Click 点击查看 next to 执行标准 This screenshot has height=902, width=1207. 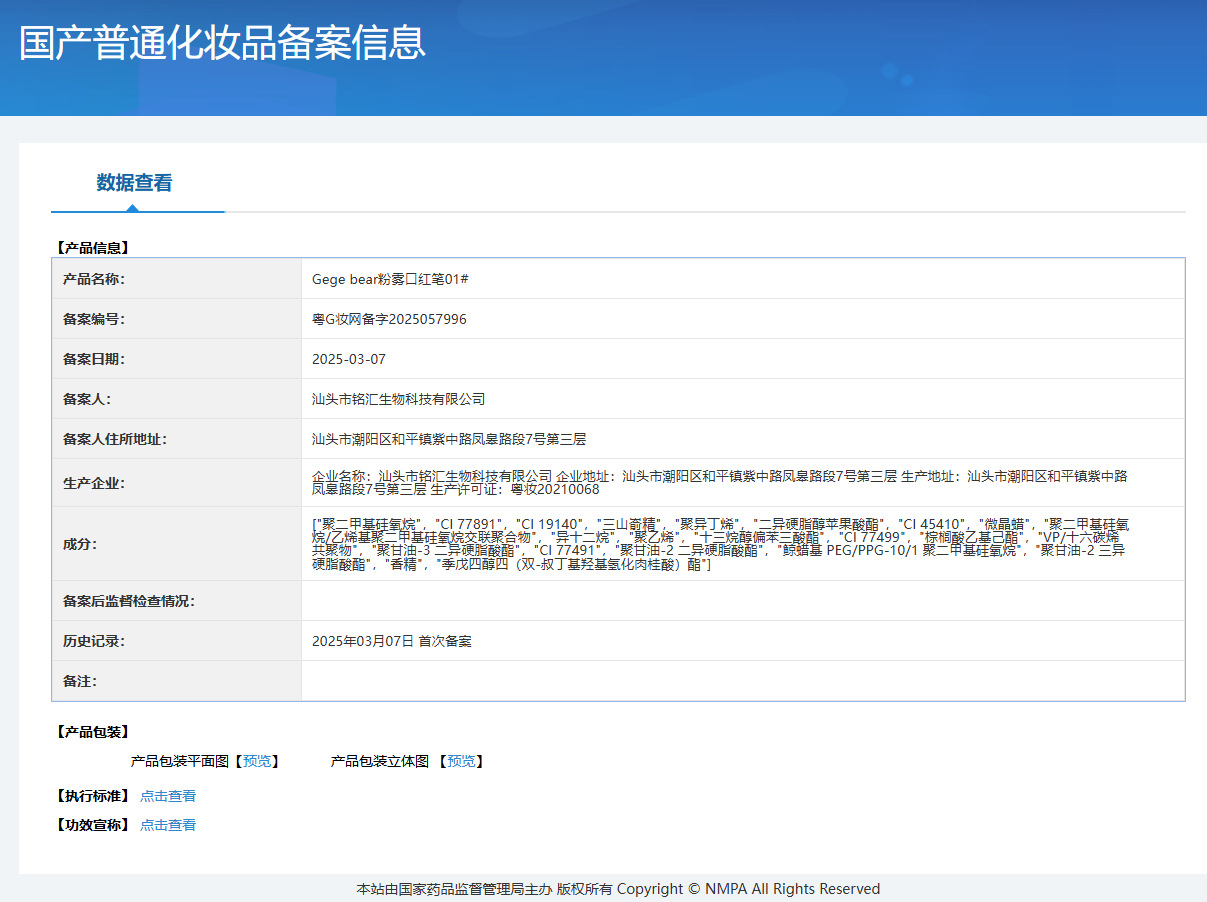coord(168,795)
